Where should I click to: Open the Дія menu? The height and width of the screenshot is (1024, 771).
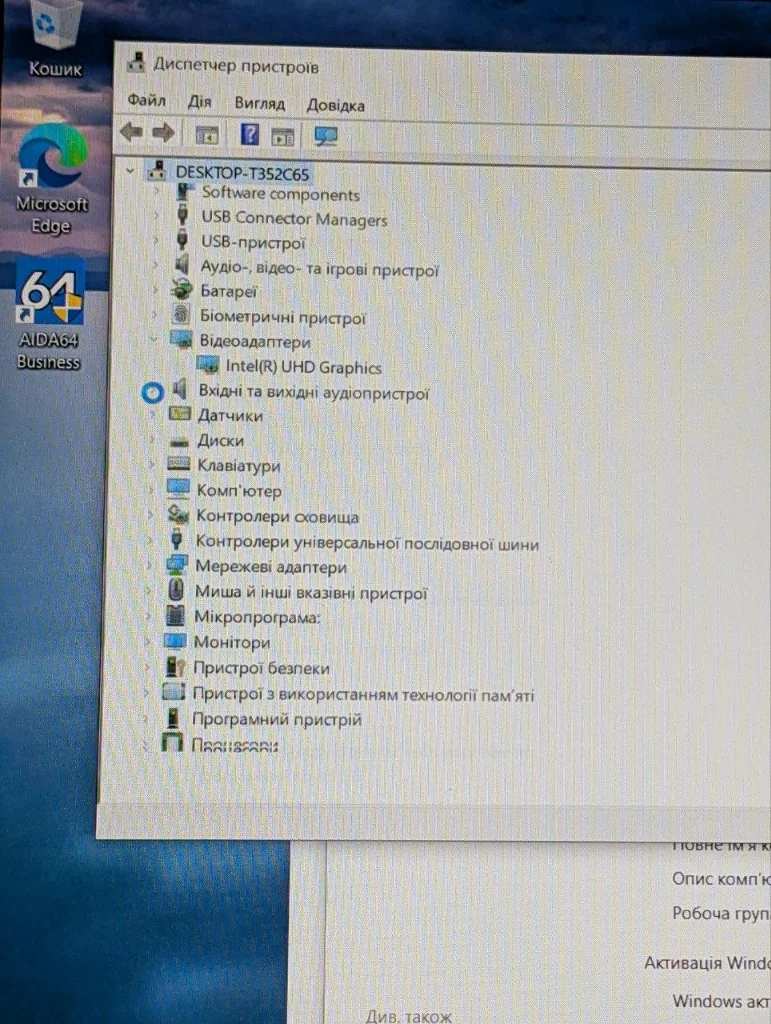click(199, 102)
